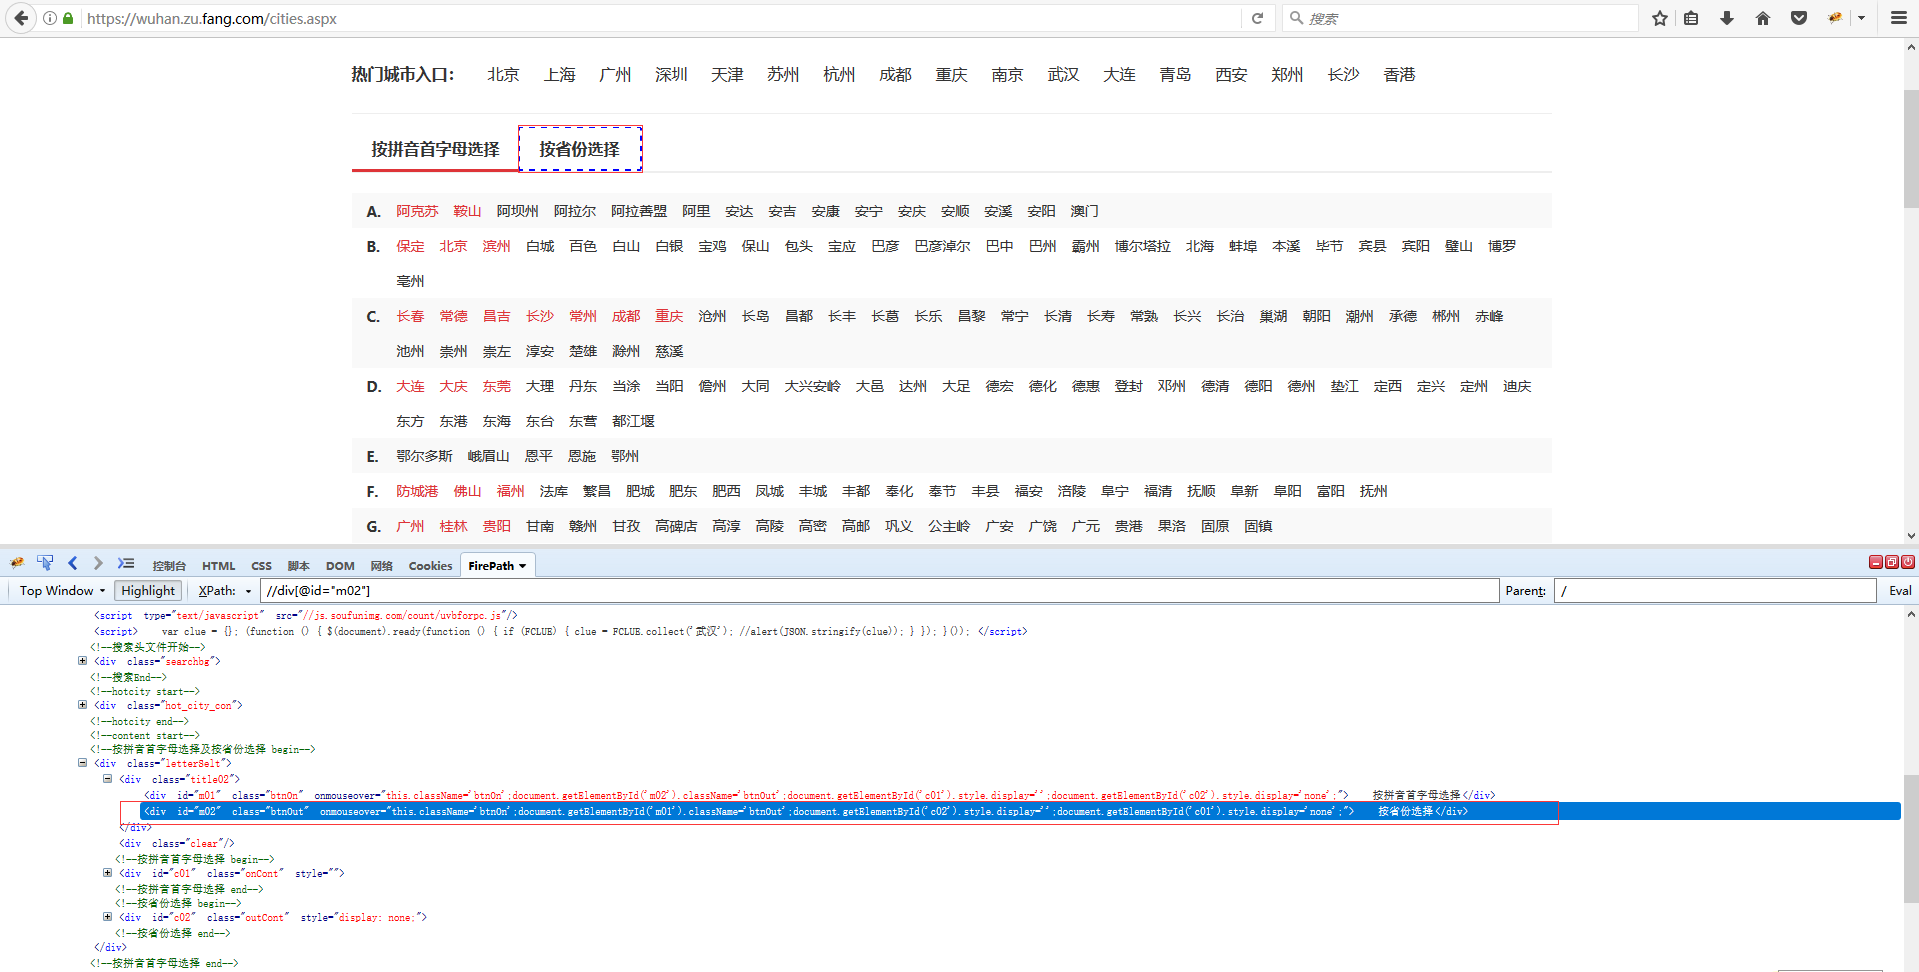Go to the home page icon
Image resolution: width=1919 pixels, height=972 pixels.
1763,18
